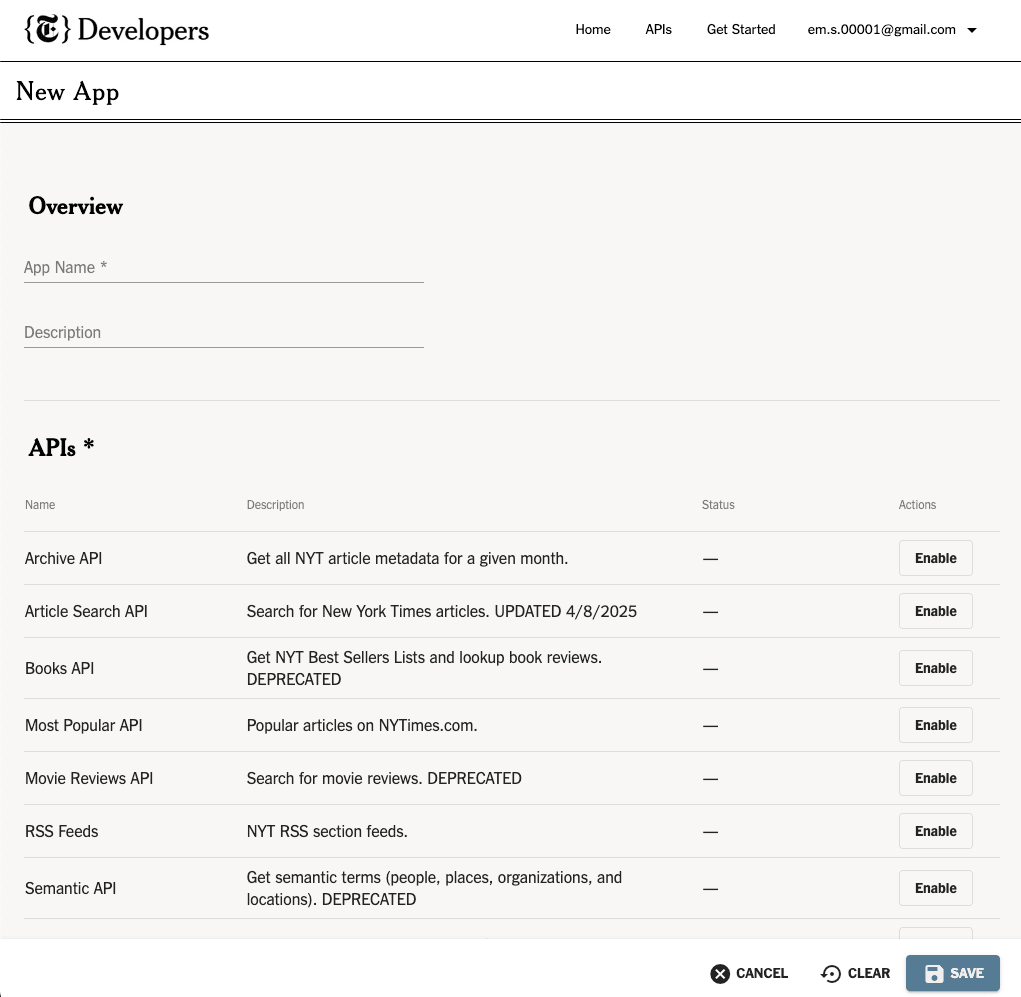Click the New App page title
Image resolution: width=1021 pixels, height=997 pixels.
(67, 92)
